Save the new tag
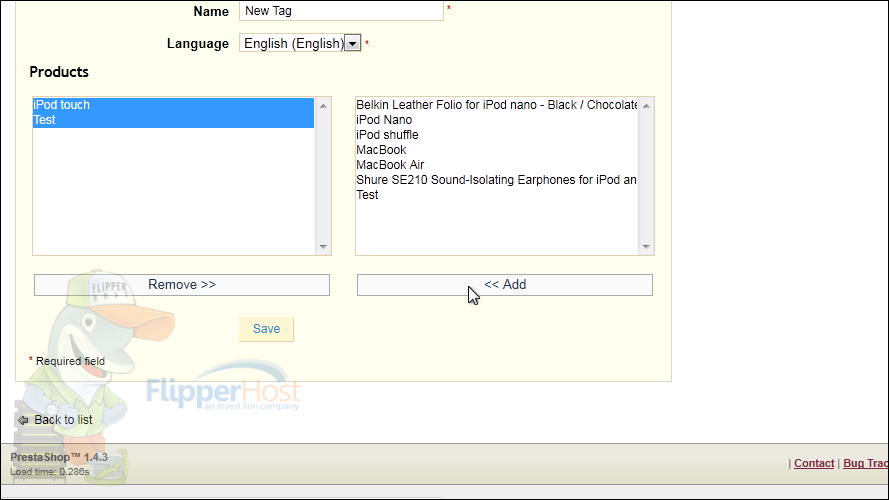Viewport: 889px width, 500px height. pos(266,329)
